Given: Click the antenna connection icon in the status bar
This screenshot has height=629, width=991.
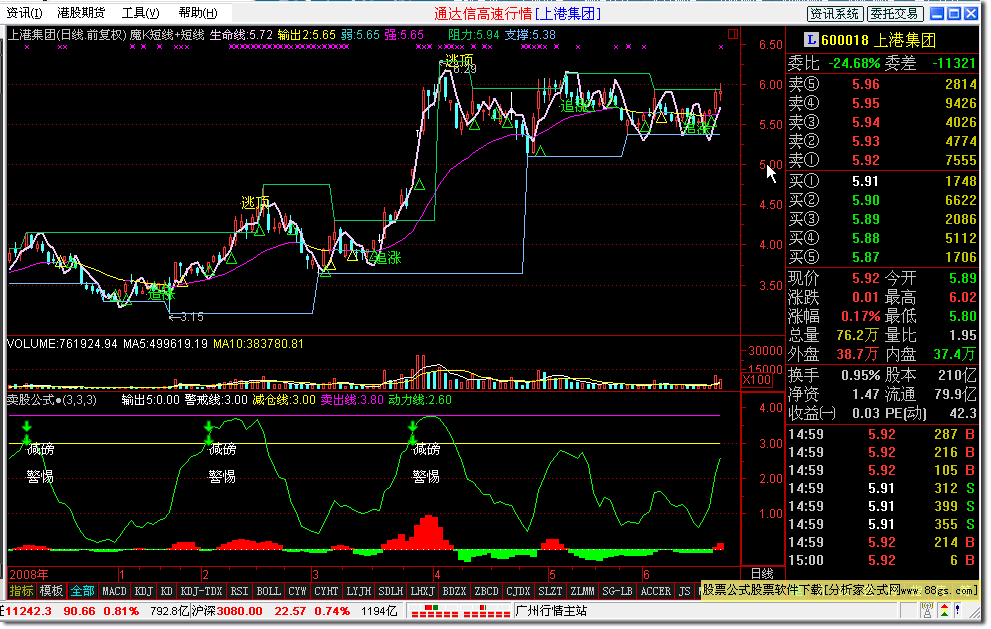Looking at the screenshot, I should coord(927,611).
